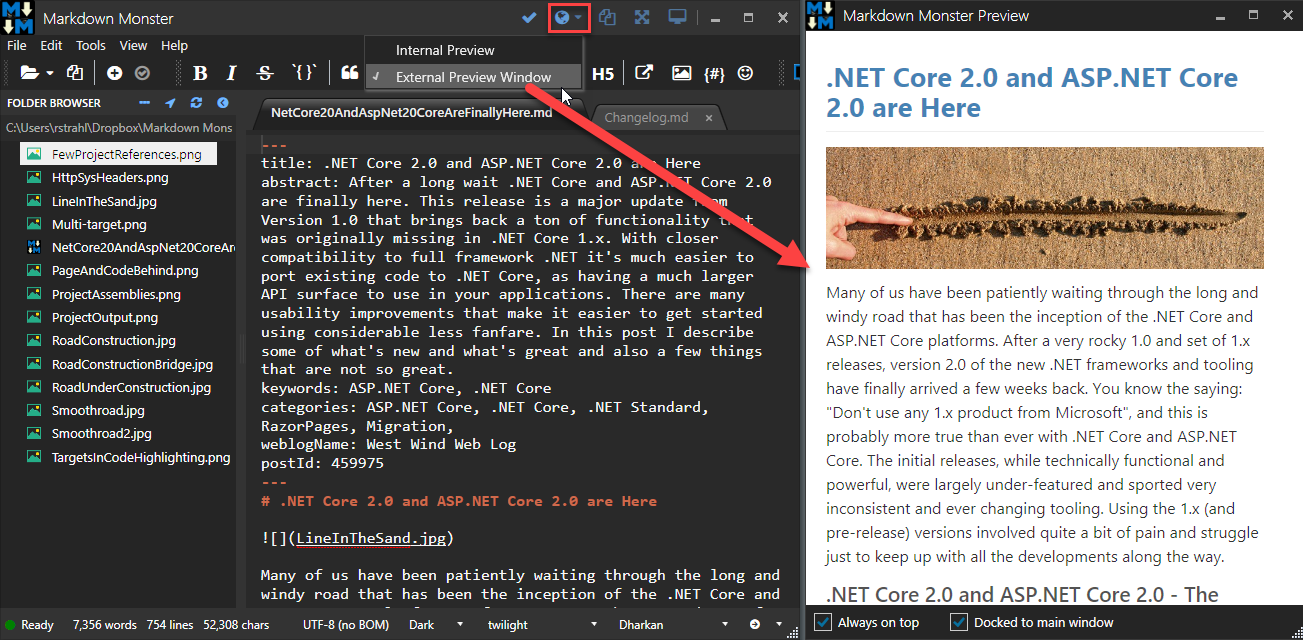Click the UTF-8 (no BOM) encoding status
This screenshot has height=640, width=1303.
(346, 625)
